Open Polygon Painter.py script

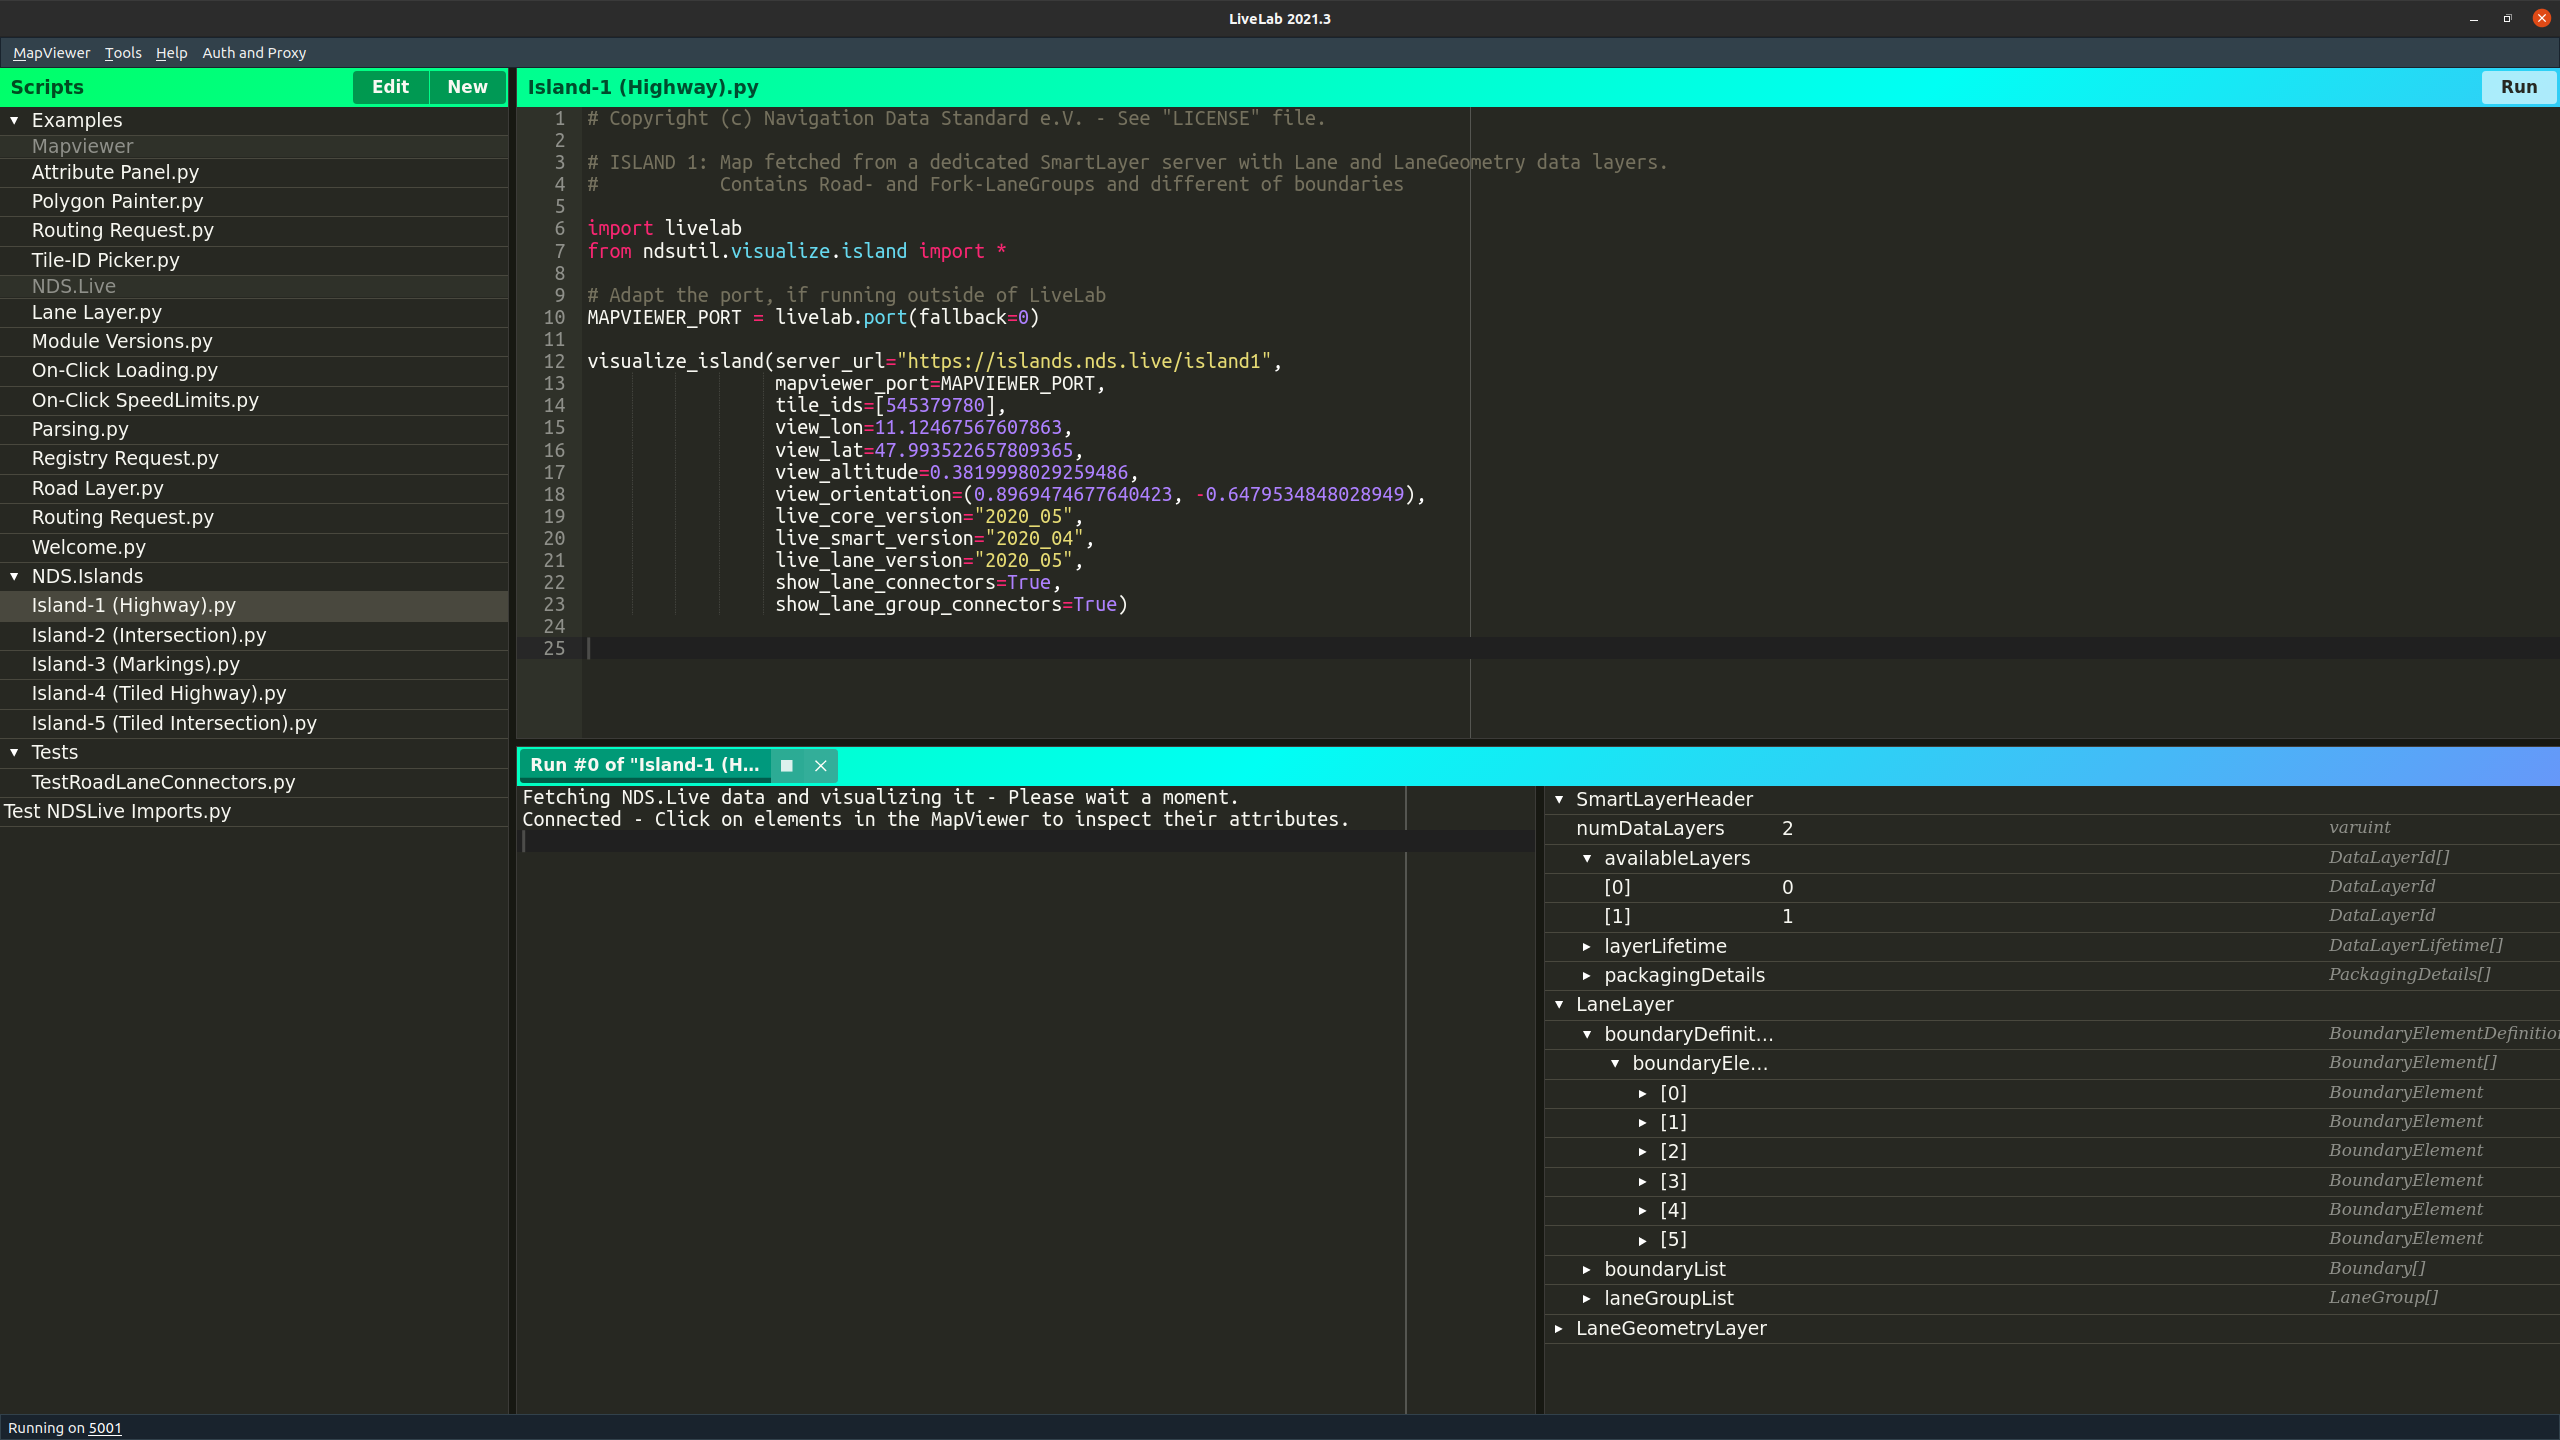[x=254, y=201]
